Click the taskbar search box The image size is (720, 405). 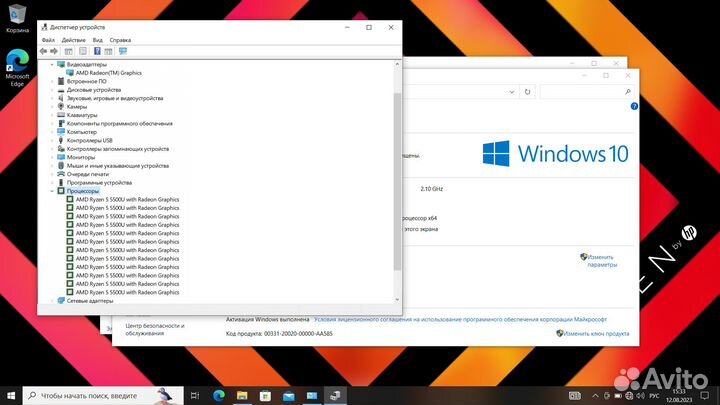tap(103, 395)
